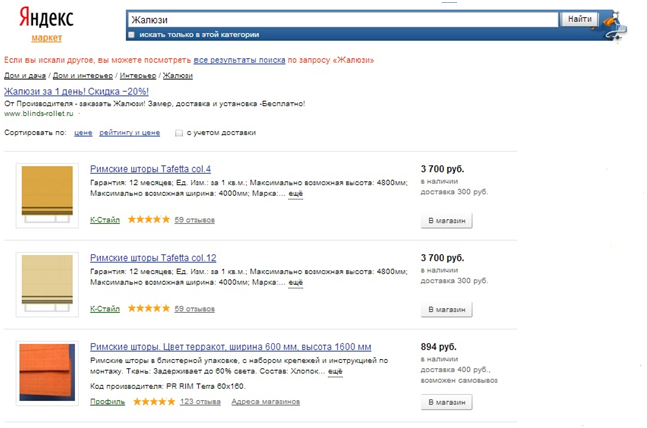Open the Жалюзи за 1 день ad link
Viewport: 647px width, 428px height.
tap(76, 91)
